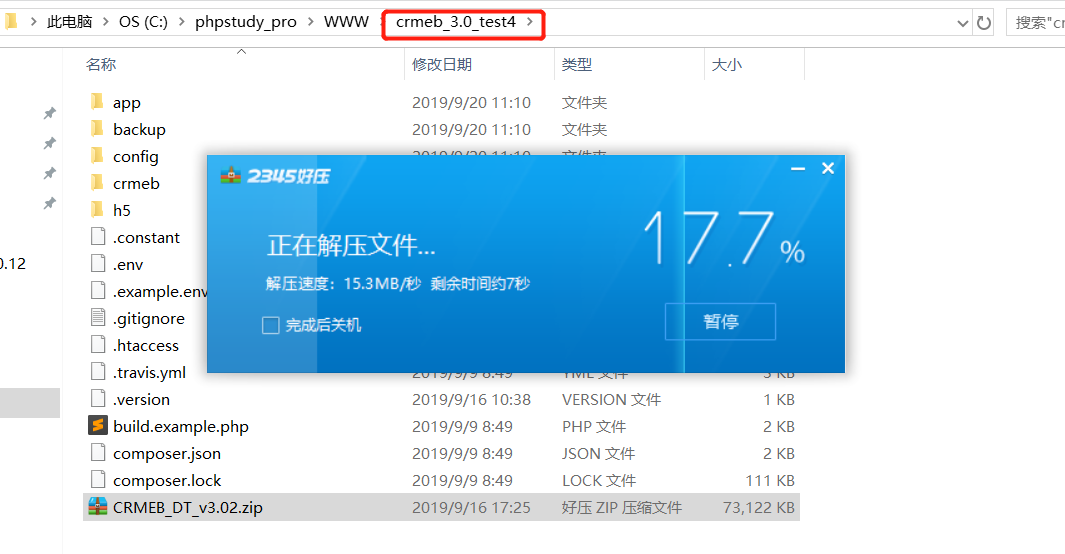Click the .env file icon
Screen dimensions: 1065x554
click(x=98, y=264)
